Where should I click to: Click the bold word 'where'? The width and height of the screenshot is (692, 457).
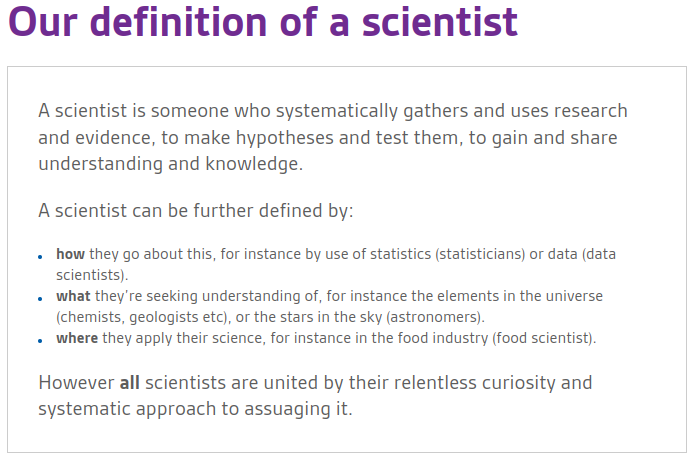[x=77, y=338]
